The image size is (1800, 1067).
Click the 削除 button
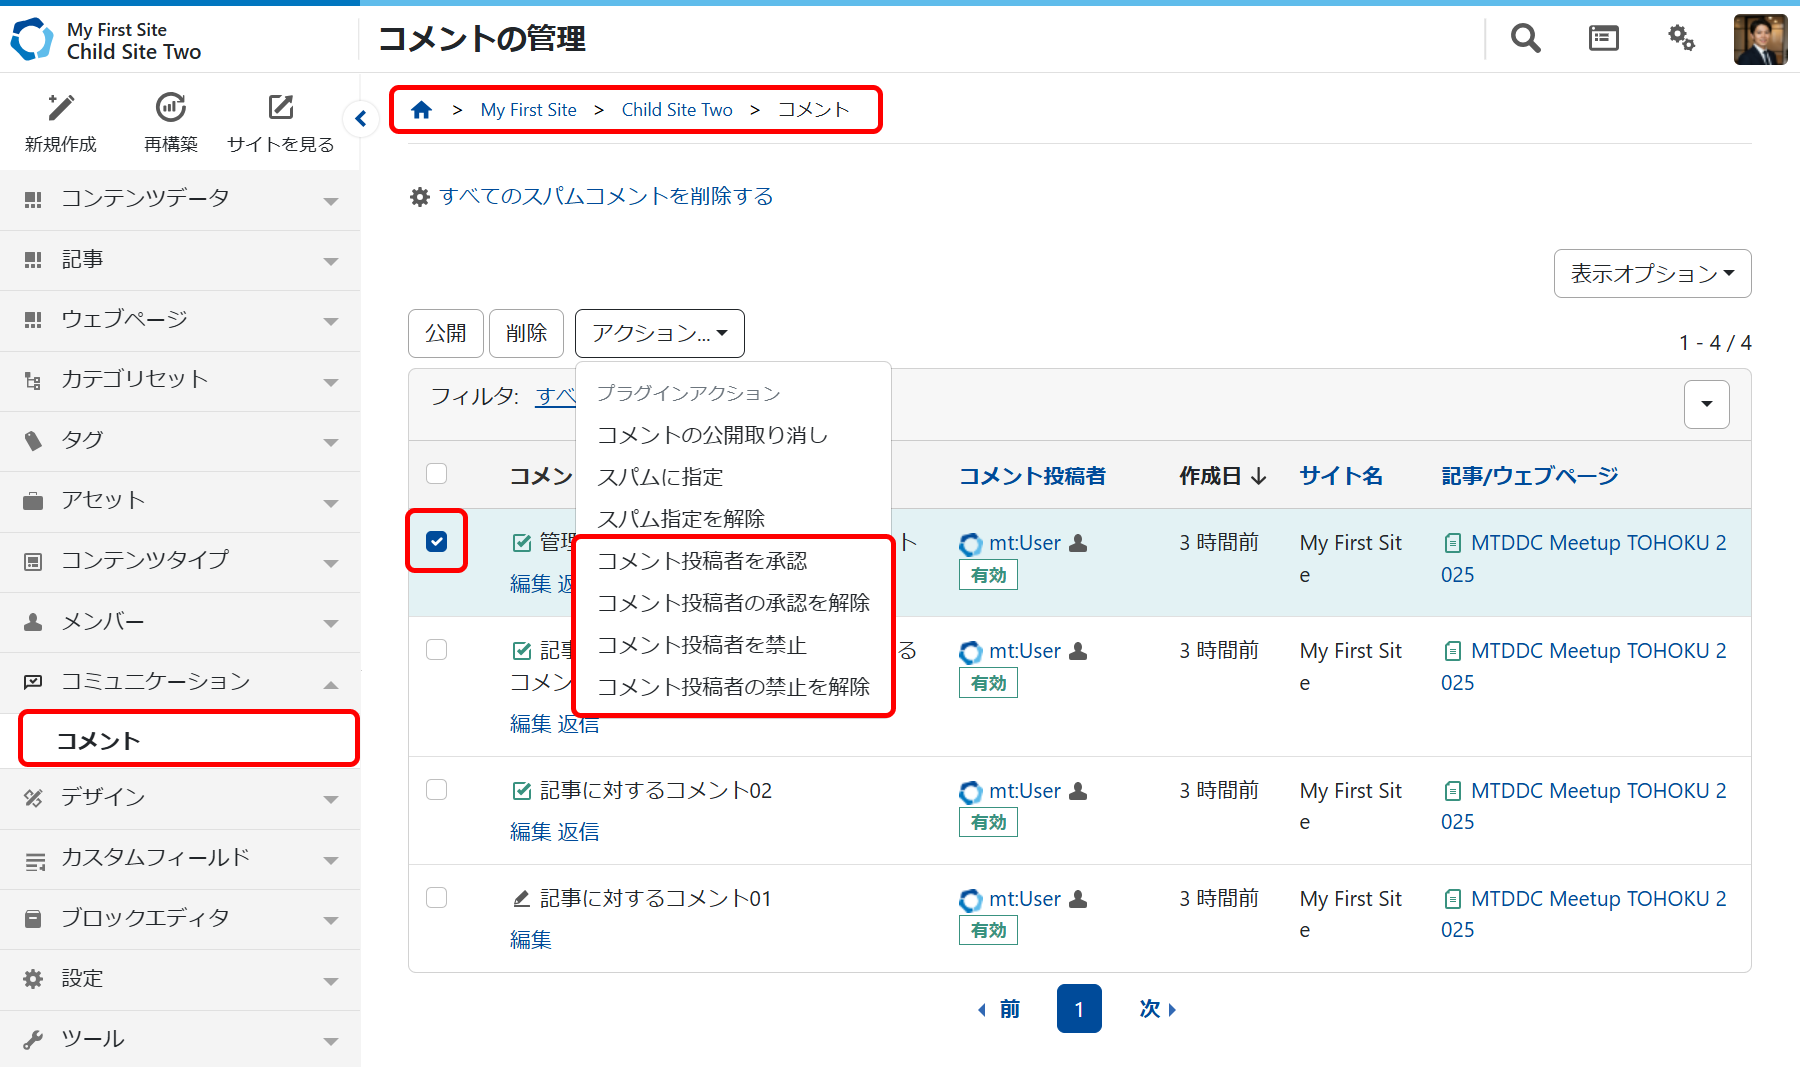click(526, 333)
